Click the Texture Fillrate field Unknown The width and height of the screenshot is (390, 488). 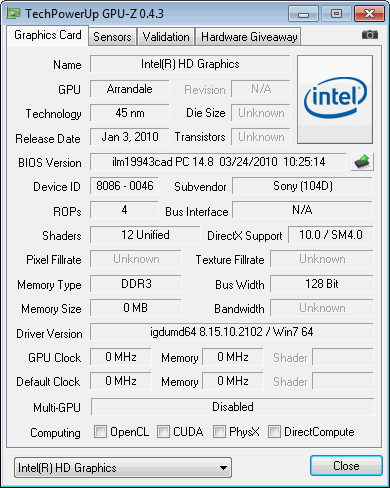[x=322, y=259]
